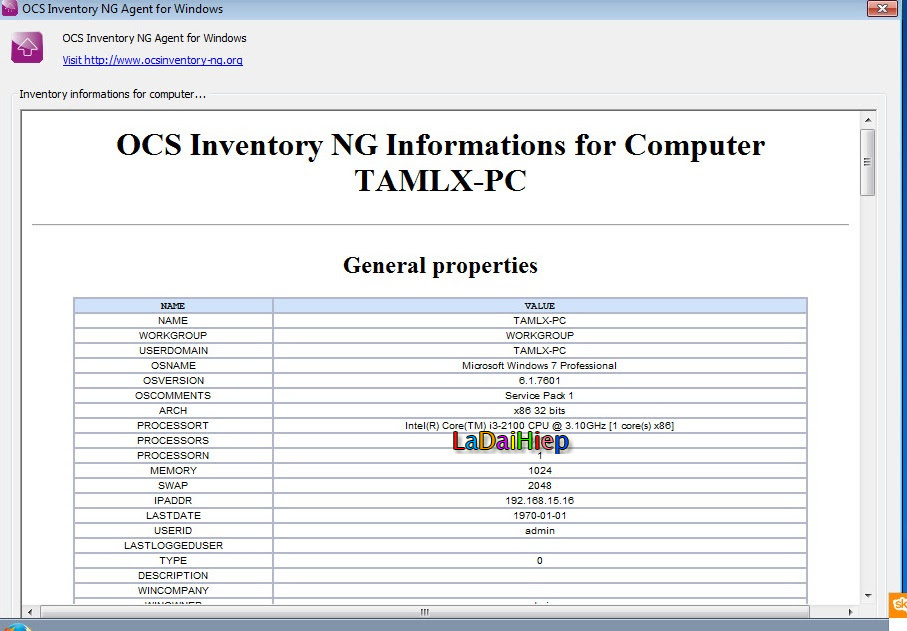Select the 'x86 32 bits' ARCH value
The height and width of the screenshot is (631, 907).
click(540, 411)
